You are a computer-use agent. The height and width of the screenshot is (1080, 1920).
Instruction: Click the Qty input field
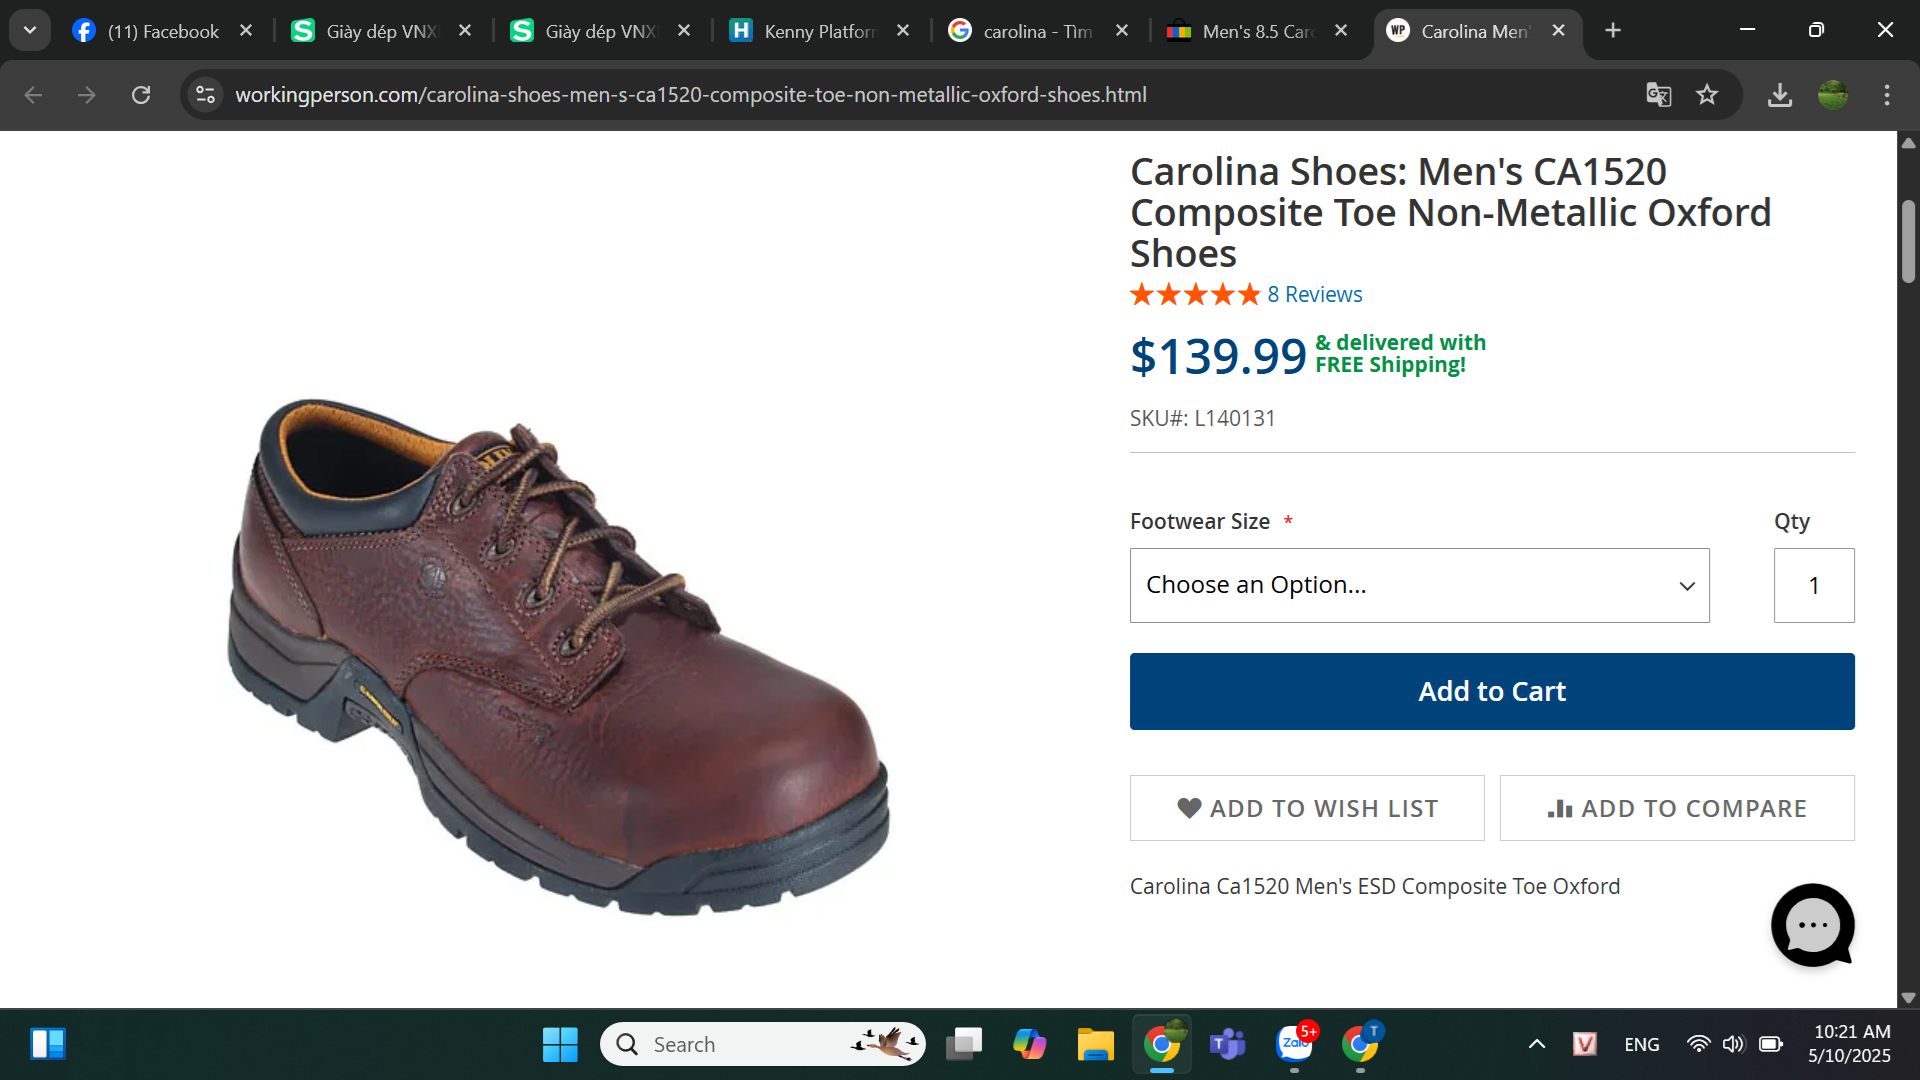pyautogui.click(x=1813, y=585)
